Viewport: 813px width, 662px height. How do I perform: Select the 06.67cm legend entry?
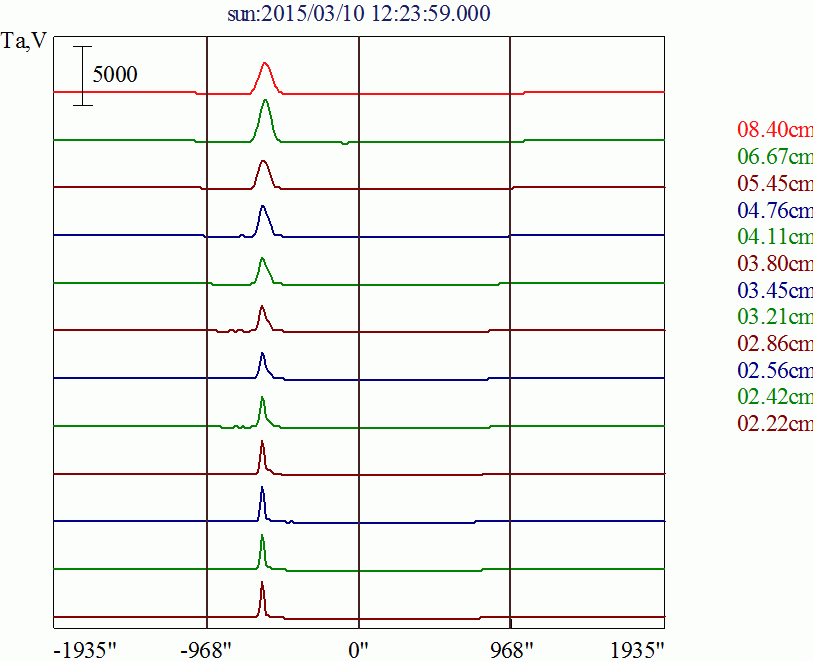coord(775,156)
